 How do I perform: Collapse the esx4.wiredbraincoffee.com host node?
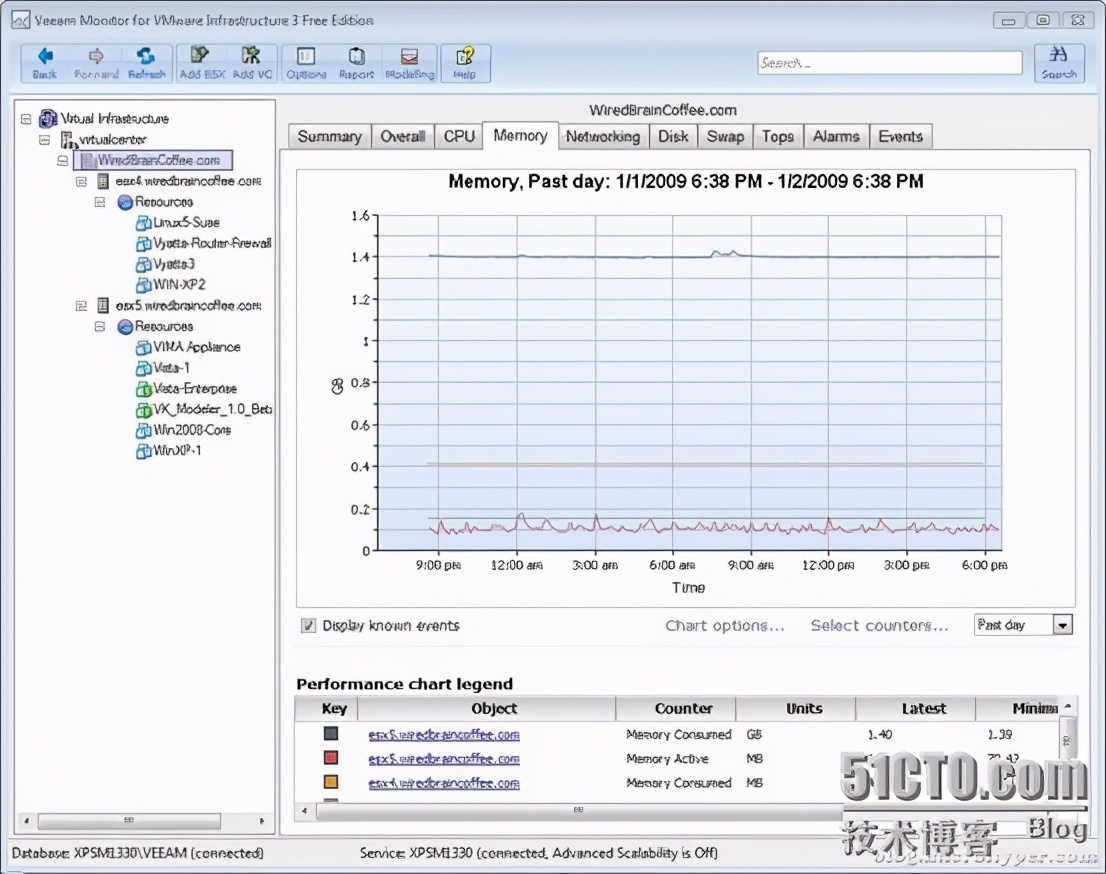point(81,181)
